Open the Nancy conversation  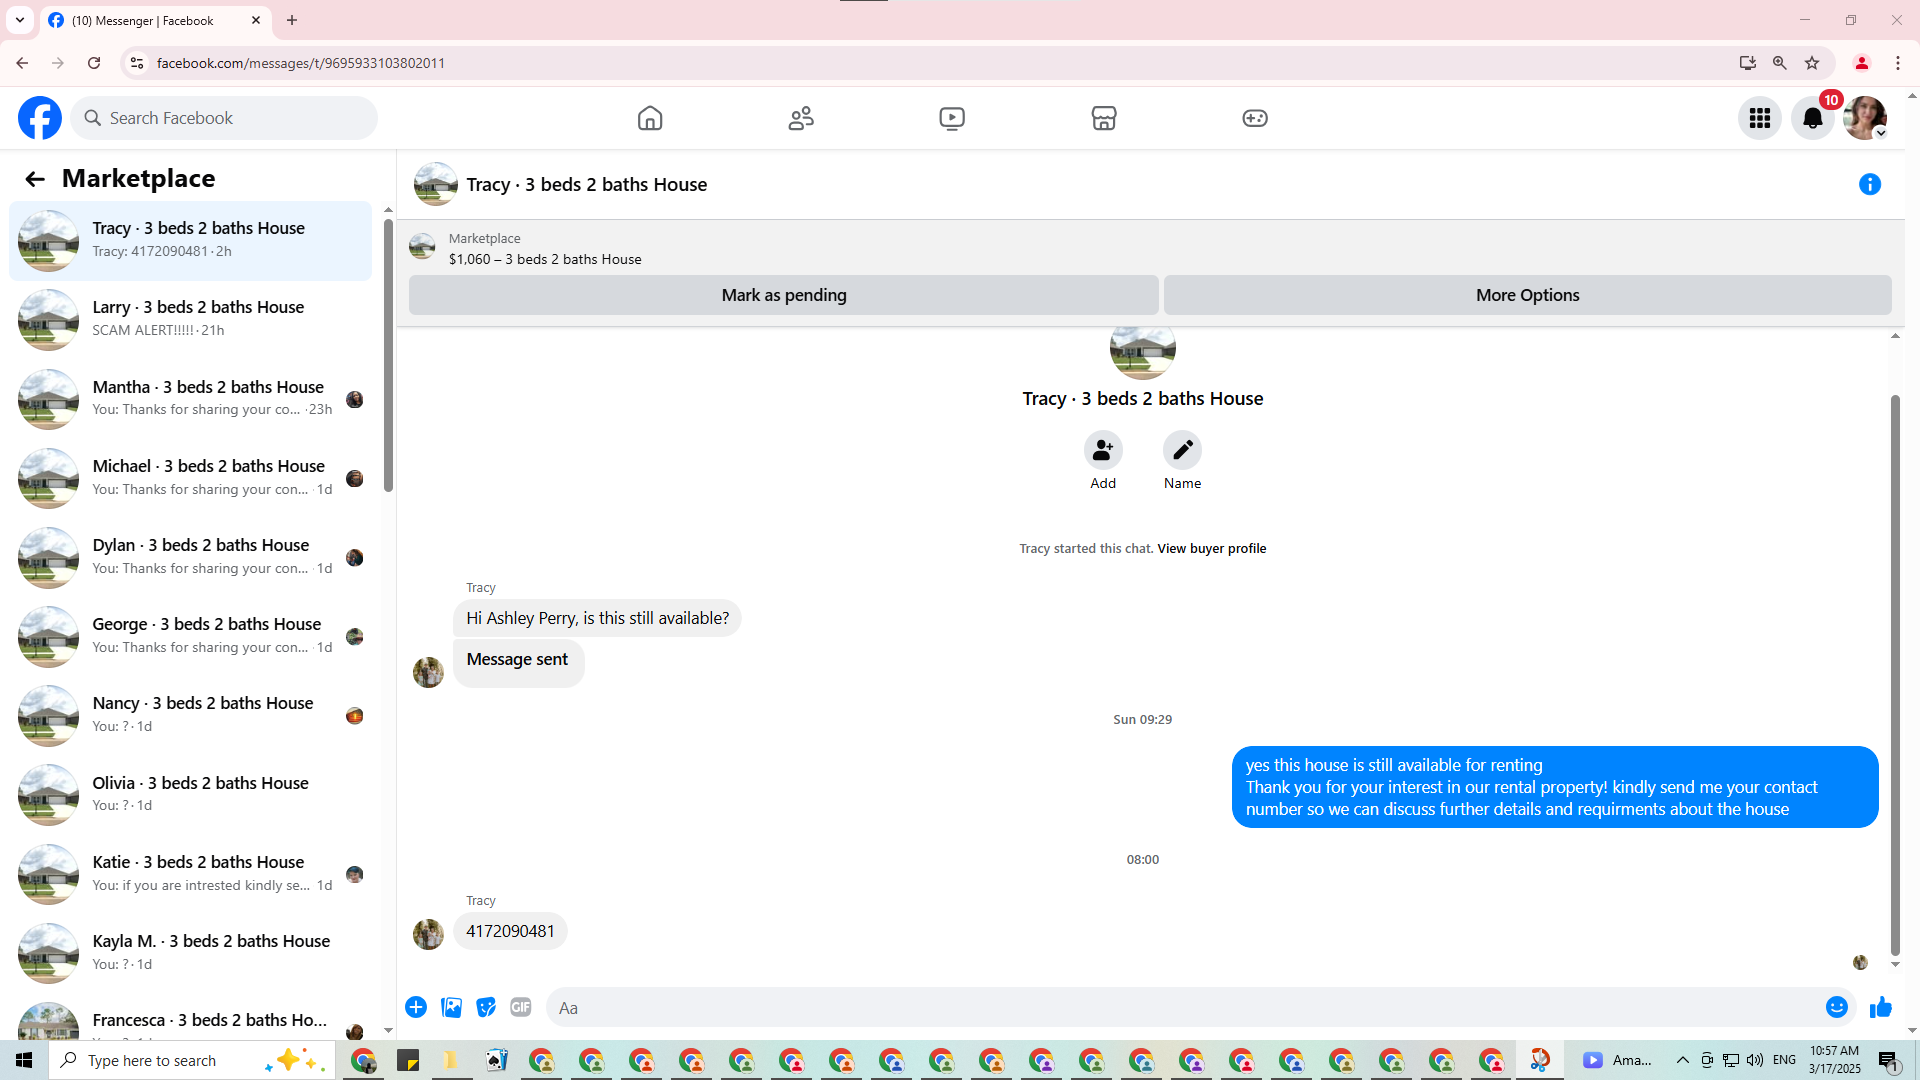click(190, 715)
